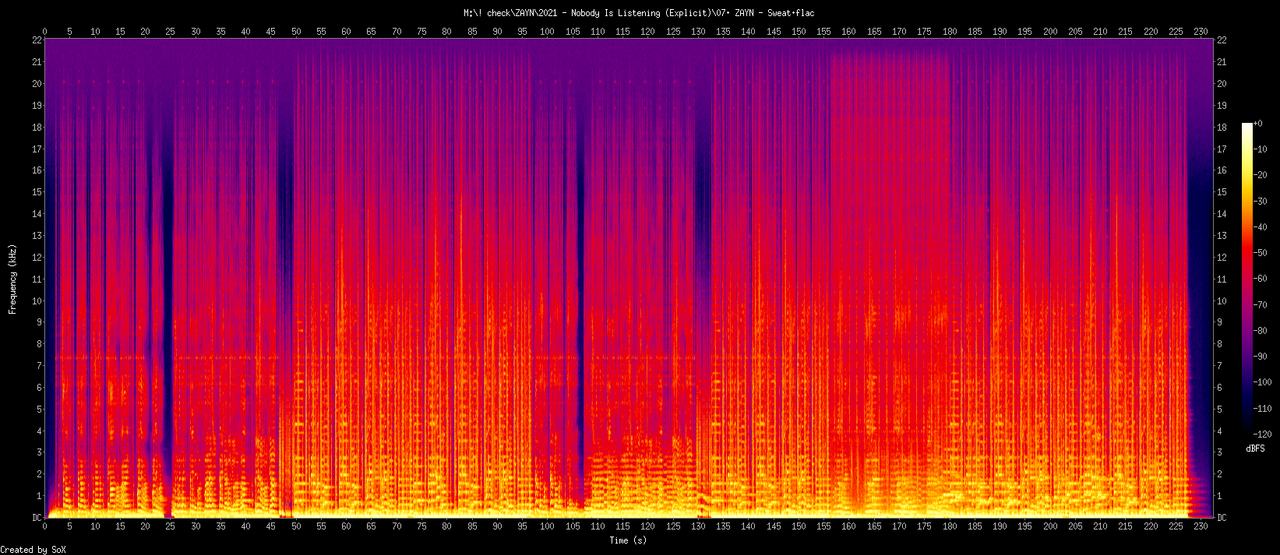The image size is (1280, 555).
Task: Click the "-60" label on the dBFS scale
Action: [1262, 278]
